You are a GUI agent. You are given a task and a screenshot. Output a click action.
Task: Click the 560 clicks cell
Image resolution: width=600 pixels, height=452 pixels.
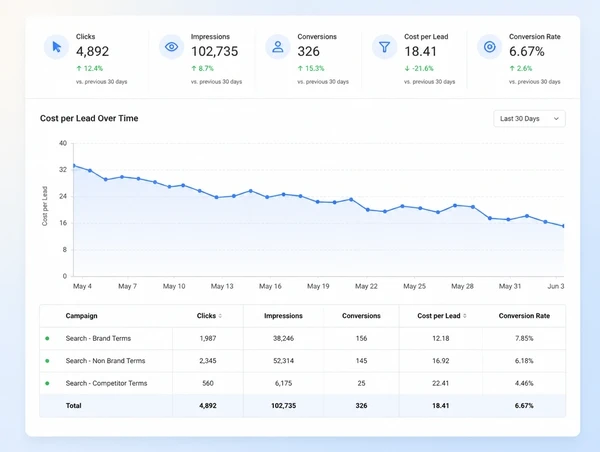(208, 383)
